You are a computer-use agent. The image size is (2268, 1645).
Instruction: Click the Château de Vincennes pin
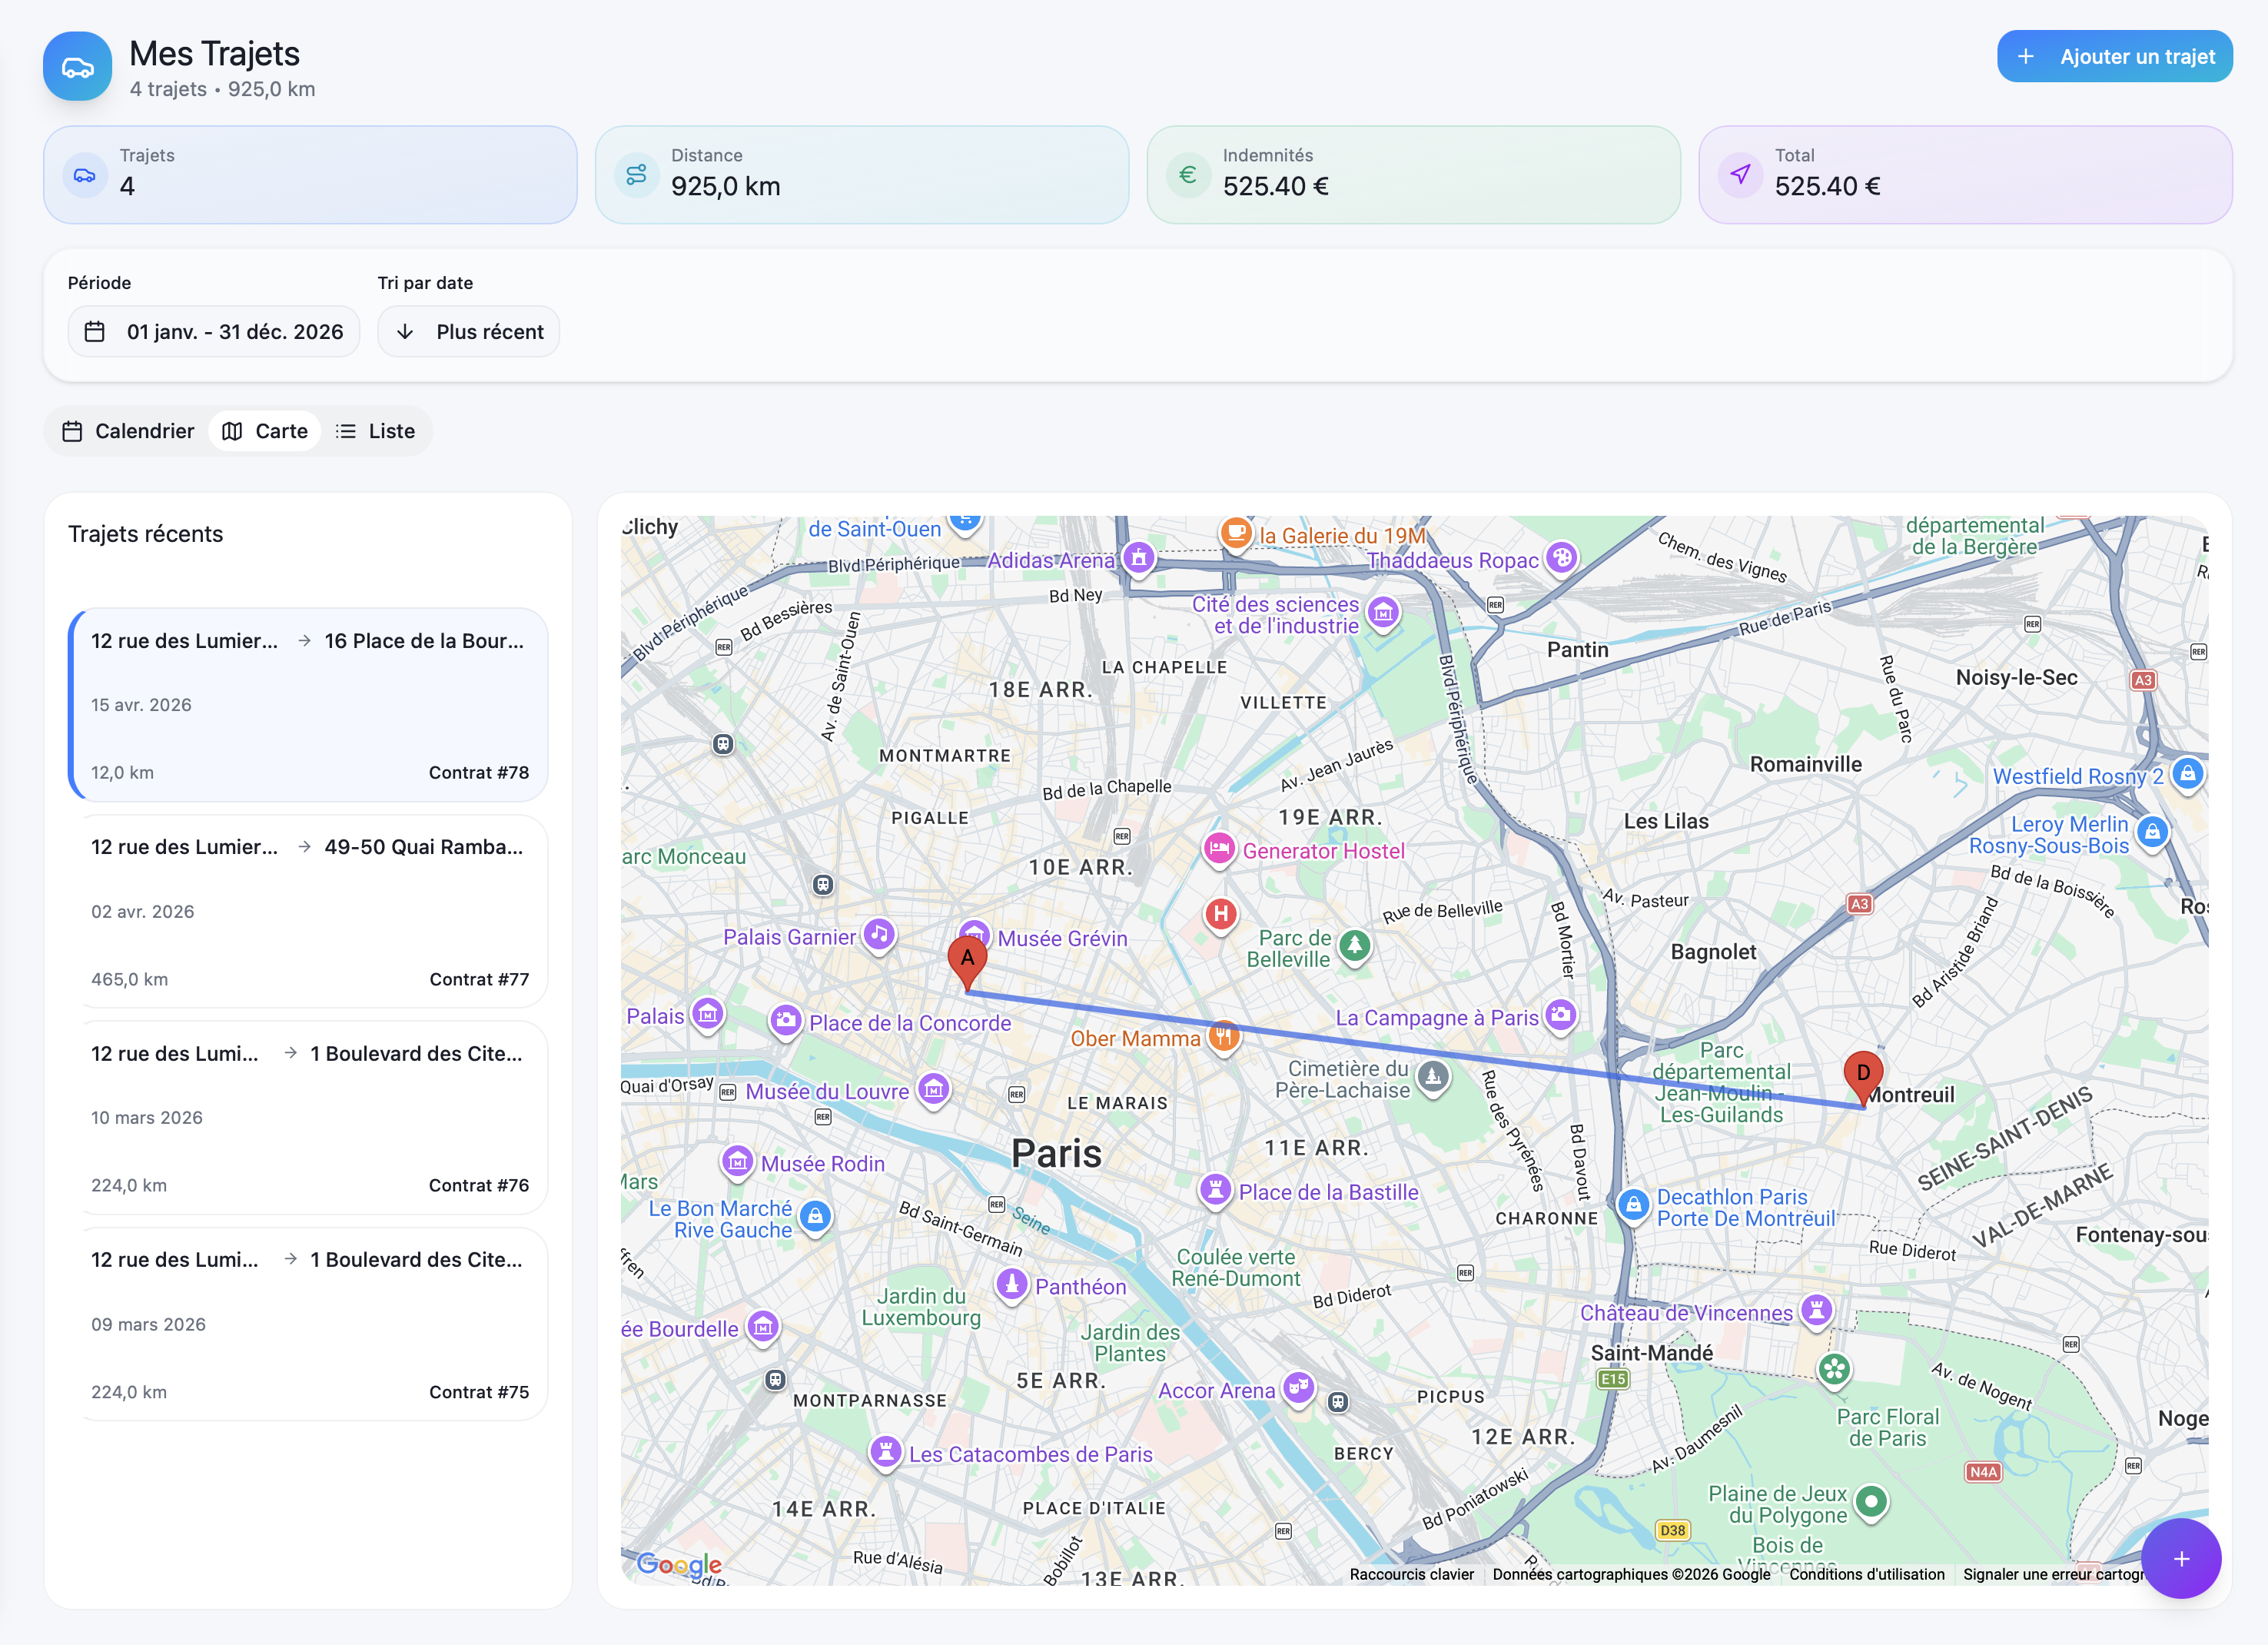point(1816,1310)
